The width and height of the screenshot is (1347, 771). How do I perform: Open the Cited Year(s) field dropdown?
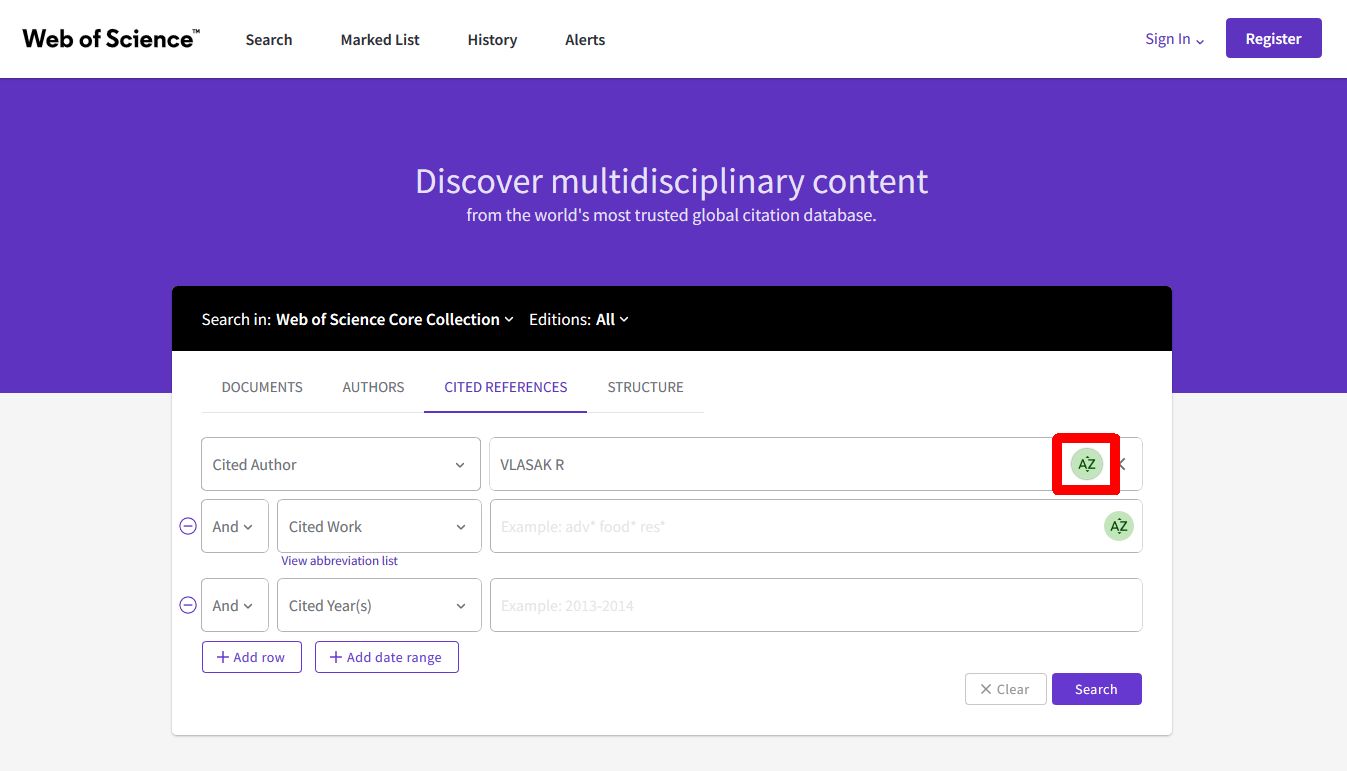tap(379, 605)
